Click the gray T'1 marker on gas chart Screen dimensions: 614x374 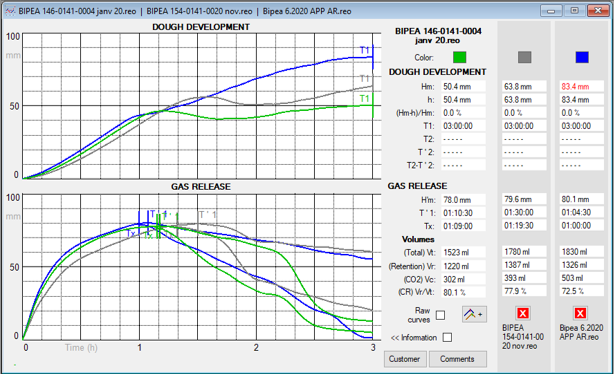pos(208,215)
